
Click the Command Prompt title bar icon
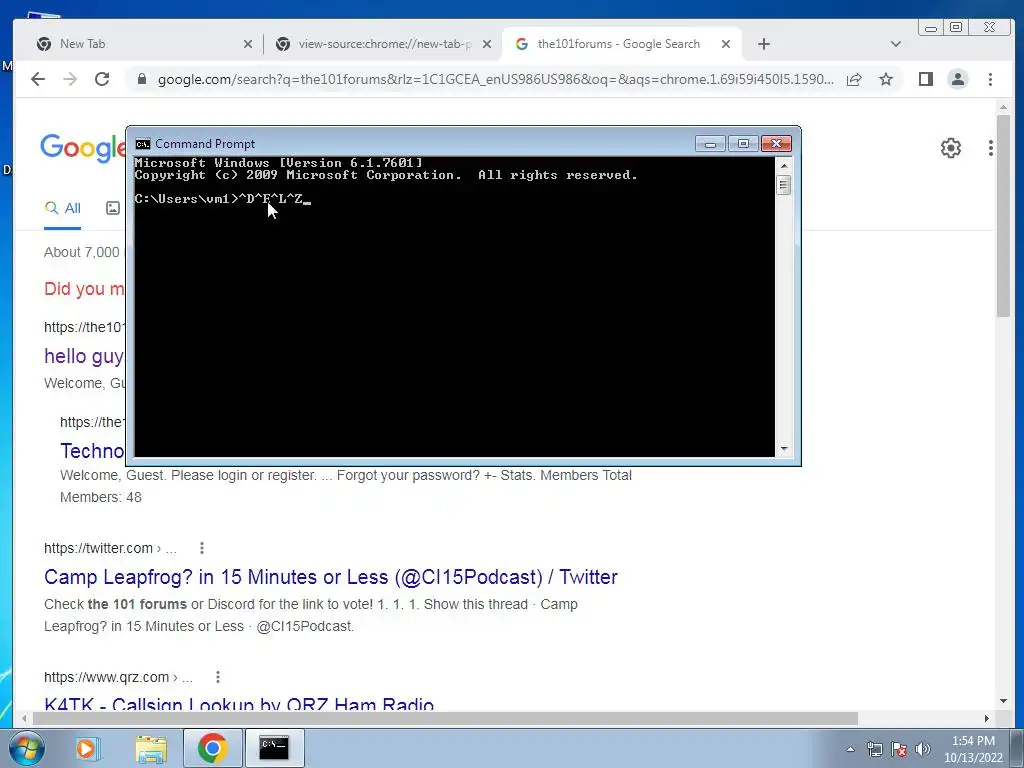(x=142, y=144)
